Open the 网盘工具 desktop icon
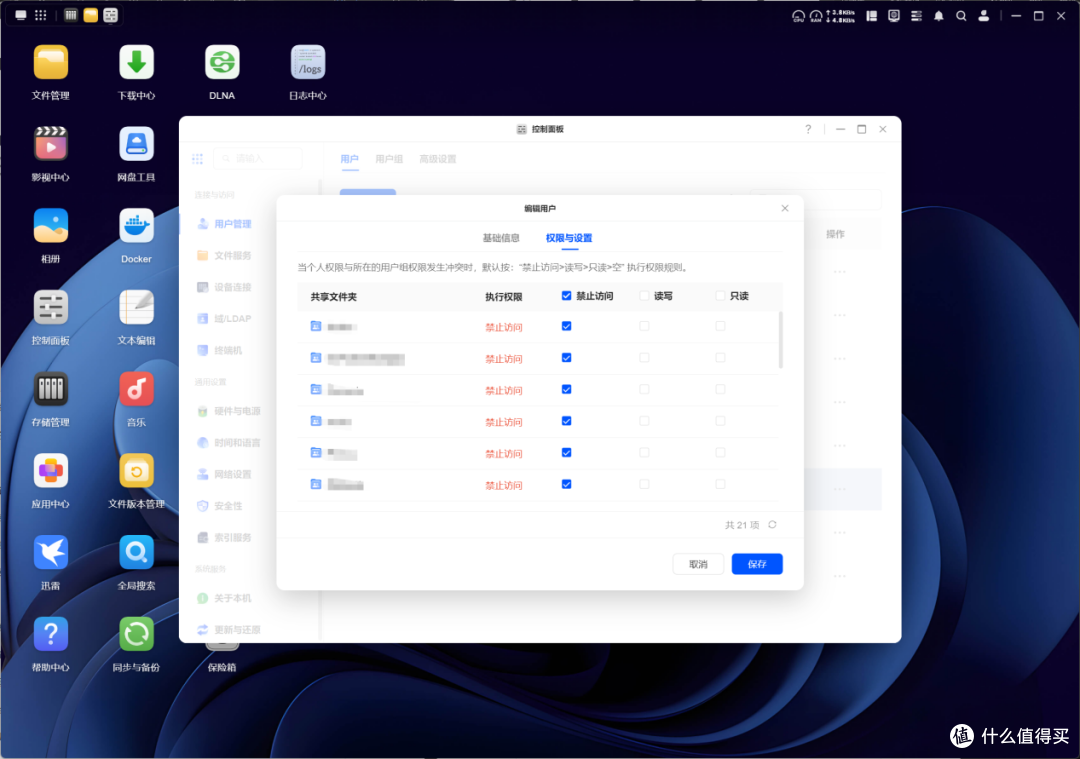 point(136,145)
